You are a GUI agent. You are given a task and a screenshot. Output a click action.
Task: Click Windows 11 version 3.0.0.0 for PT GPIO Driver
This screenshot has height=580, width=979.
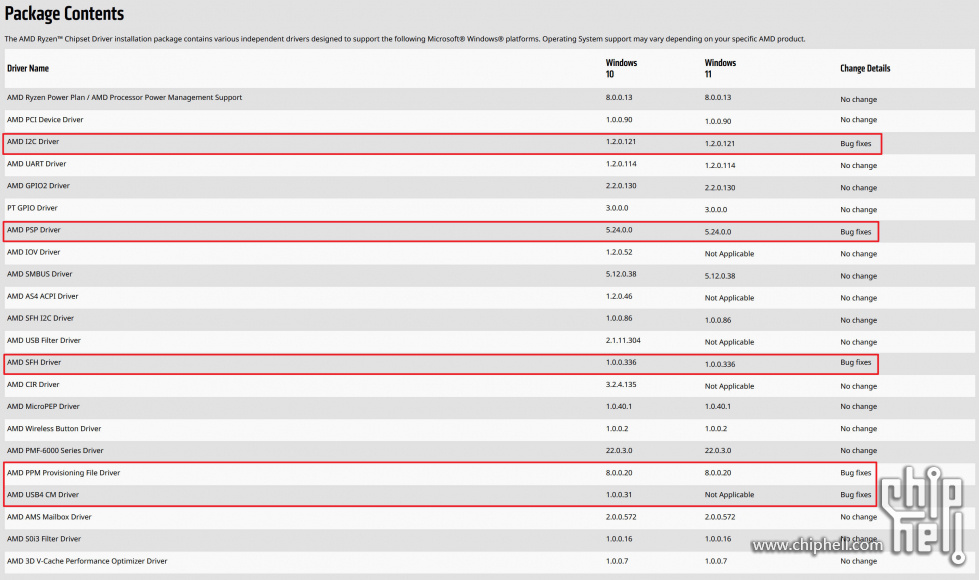[716, 210]
